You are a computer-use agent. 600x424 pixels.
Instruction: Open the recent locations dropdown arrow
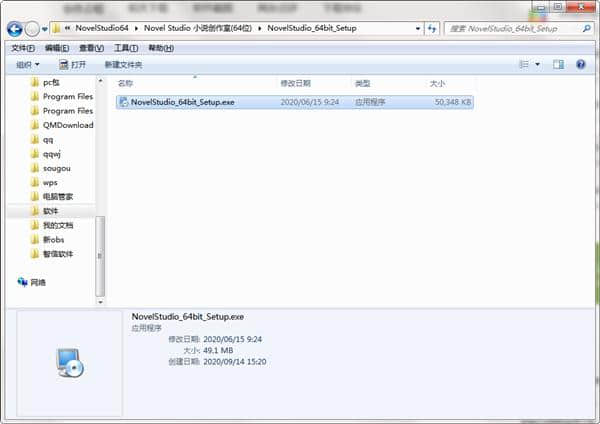tap(45, 29)
